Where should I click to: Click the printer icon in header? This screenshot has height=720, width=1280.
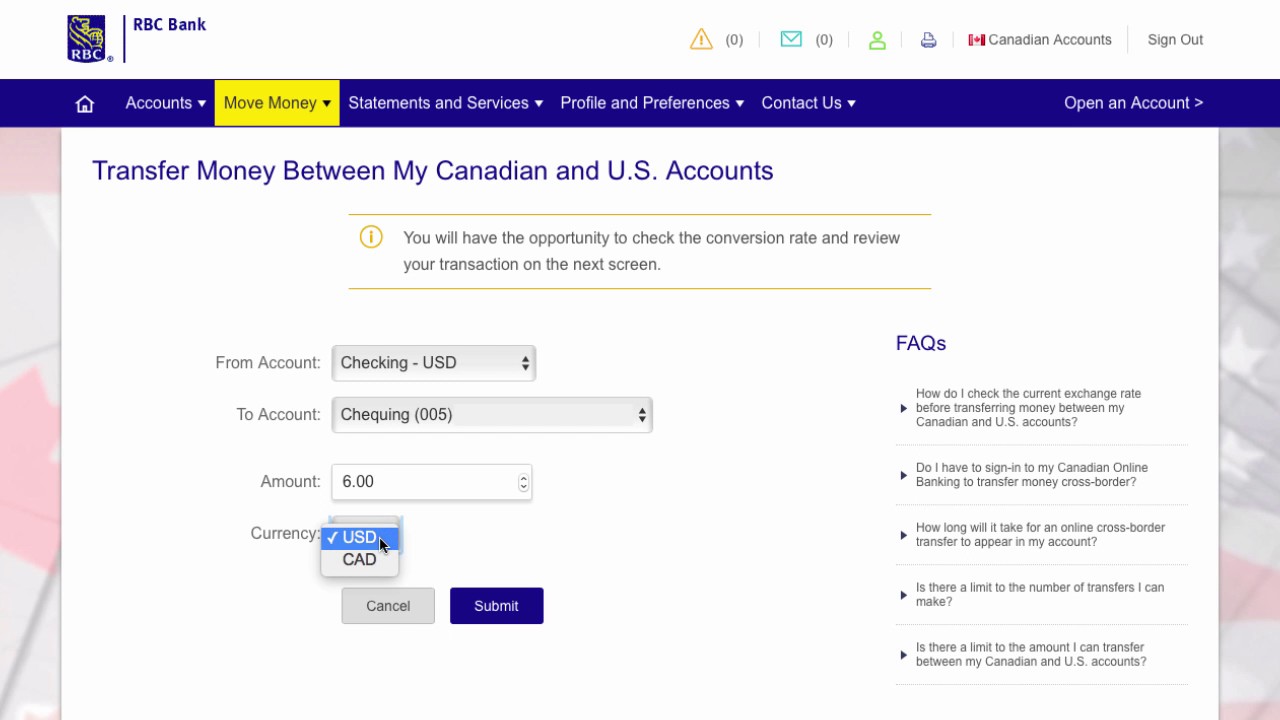tap(928, 40)
